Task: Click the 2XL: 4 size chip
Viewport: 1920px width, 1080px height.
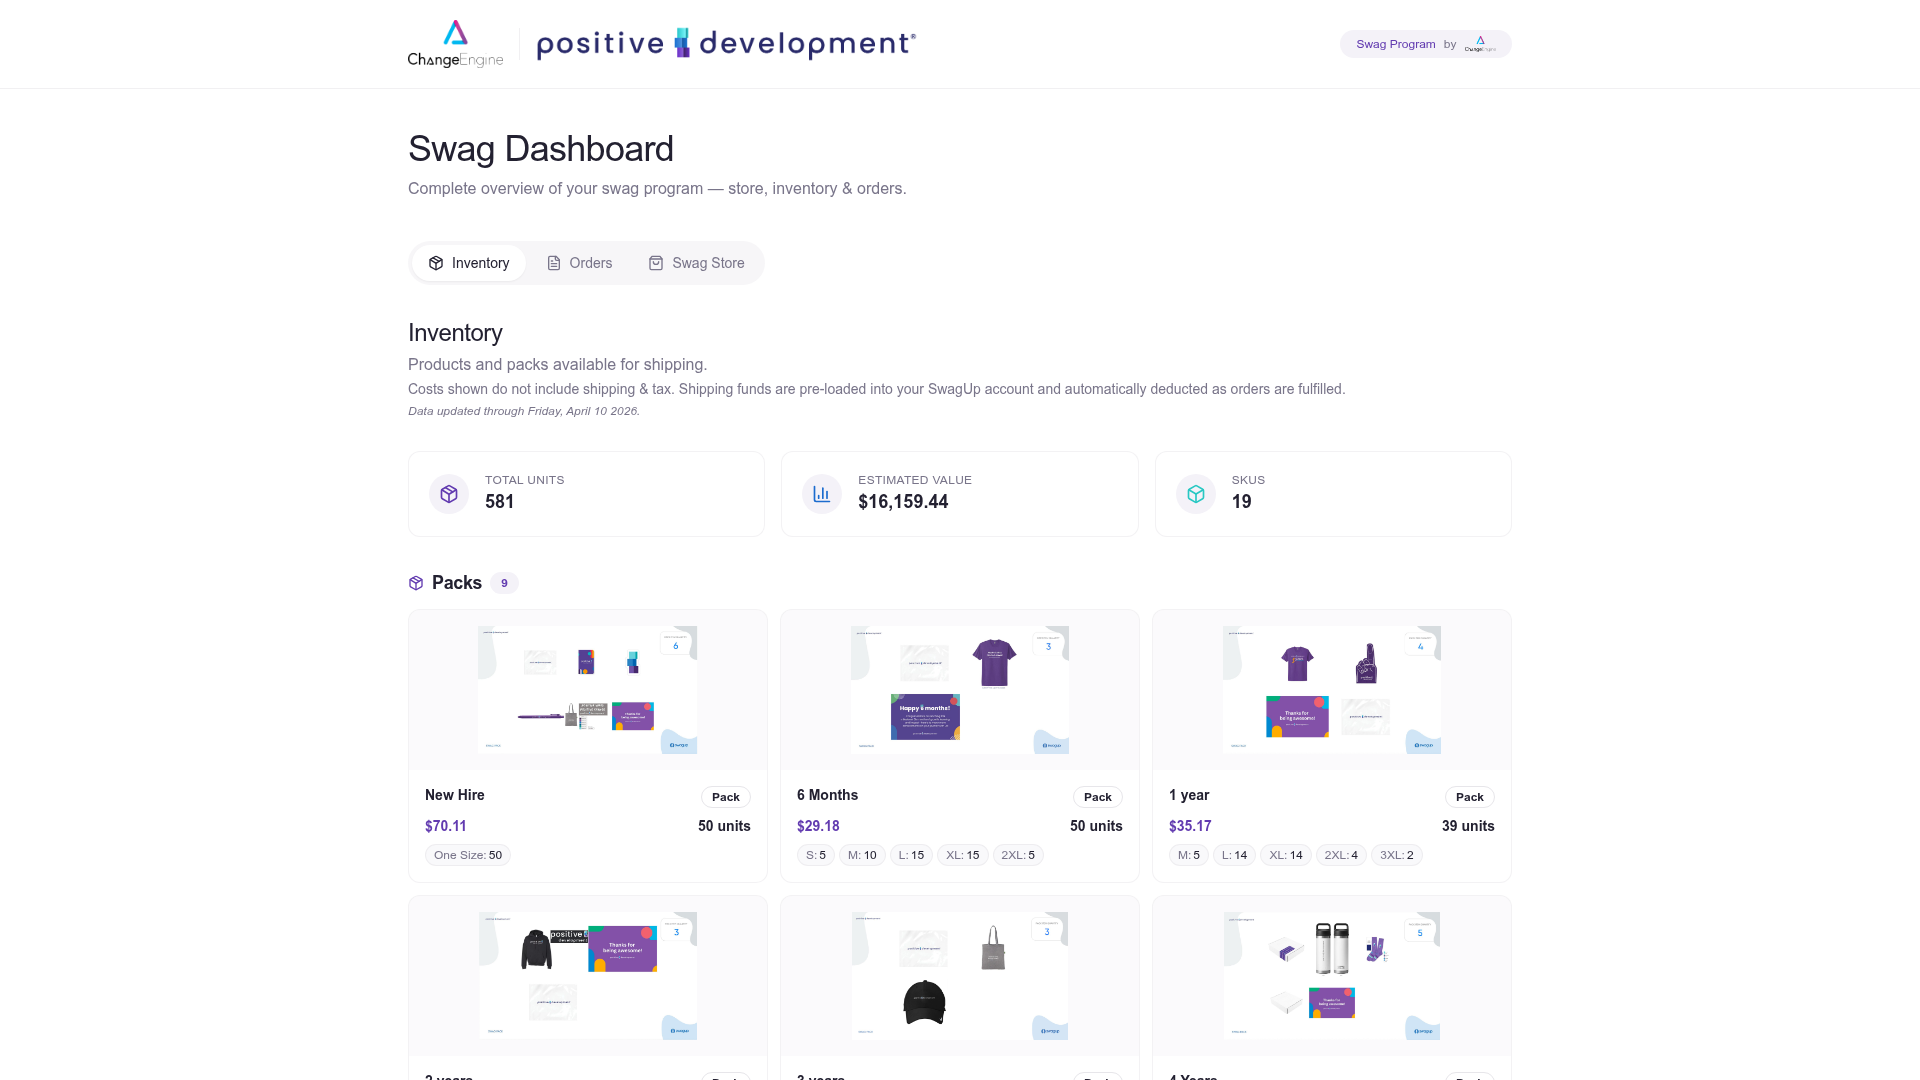Action: click(x=1341, y=855)
